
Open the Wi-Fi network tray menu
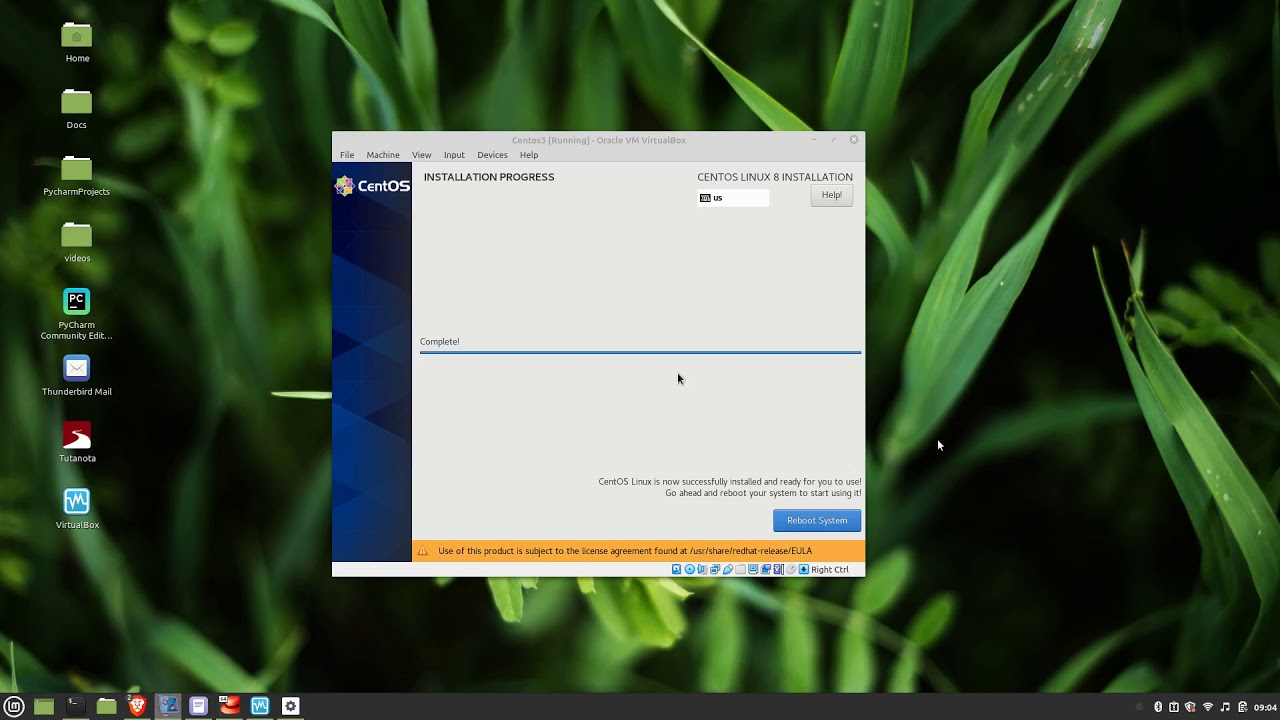1208,707
